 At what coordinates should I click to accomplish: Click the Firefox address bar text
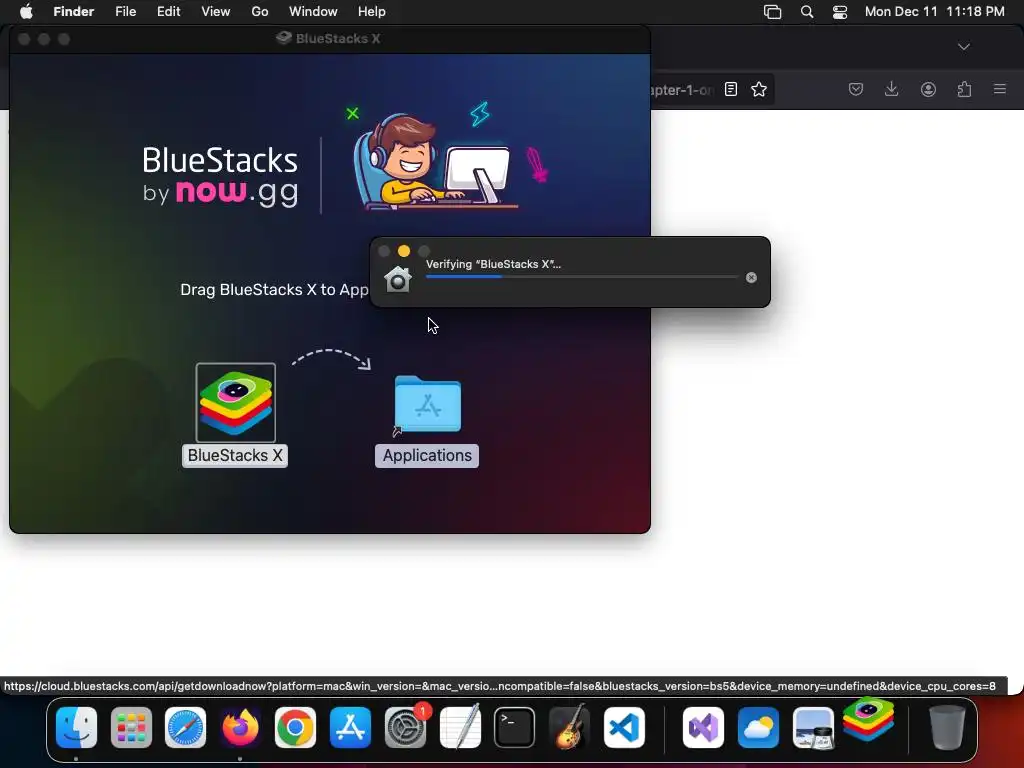(682, 90)
